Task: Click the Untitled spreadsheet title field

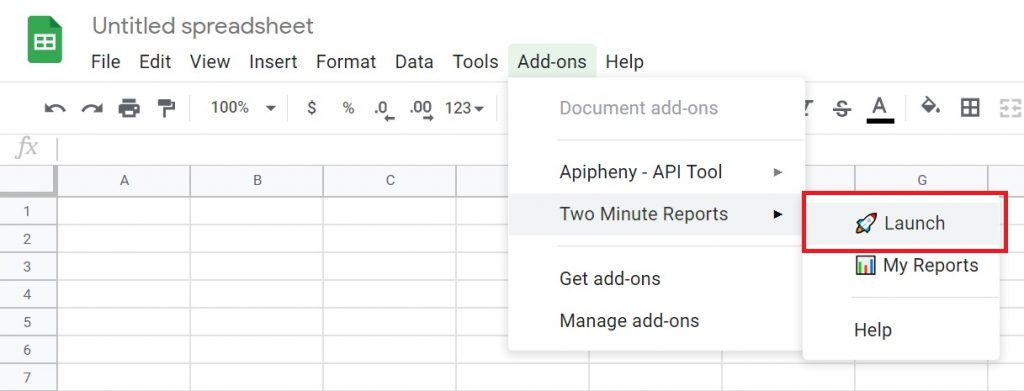Action: pos(202,26)
